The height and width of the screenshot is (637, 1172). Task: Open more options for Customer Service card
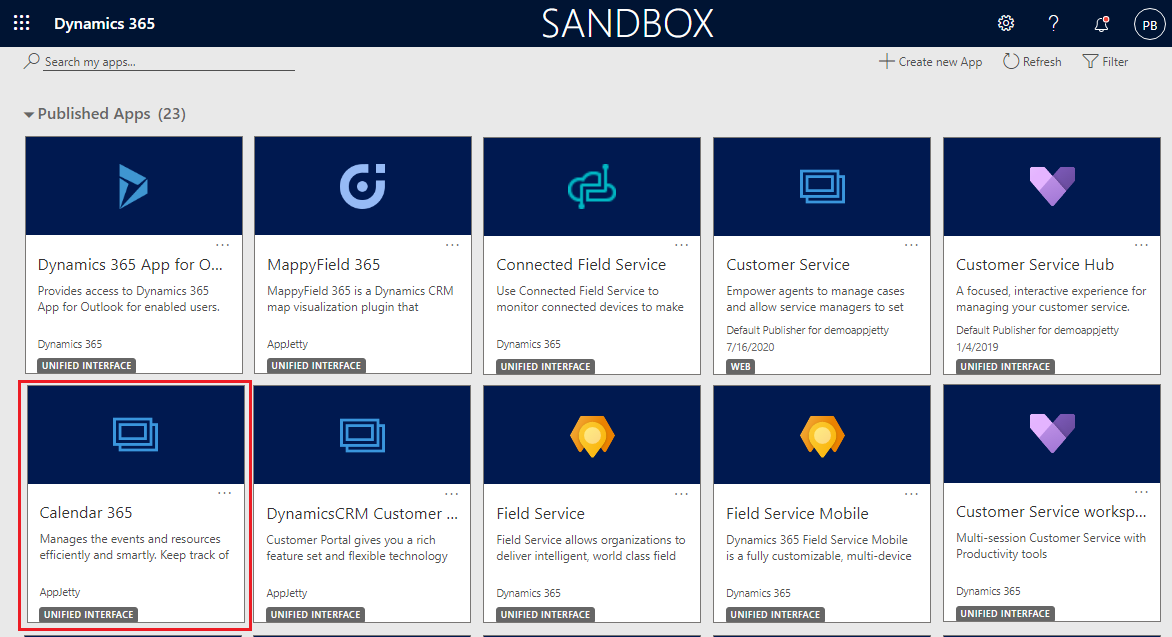911,244
